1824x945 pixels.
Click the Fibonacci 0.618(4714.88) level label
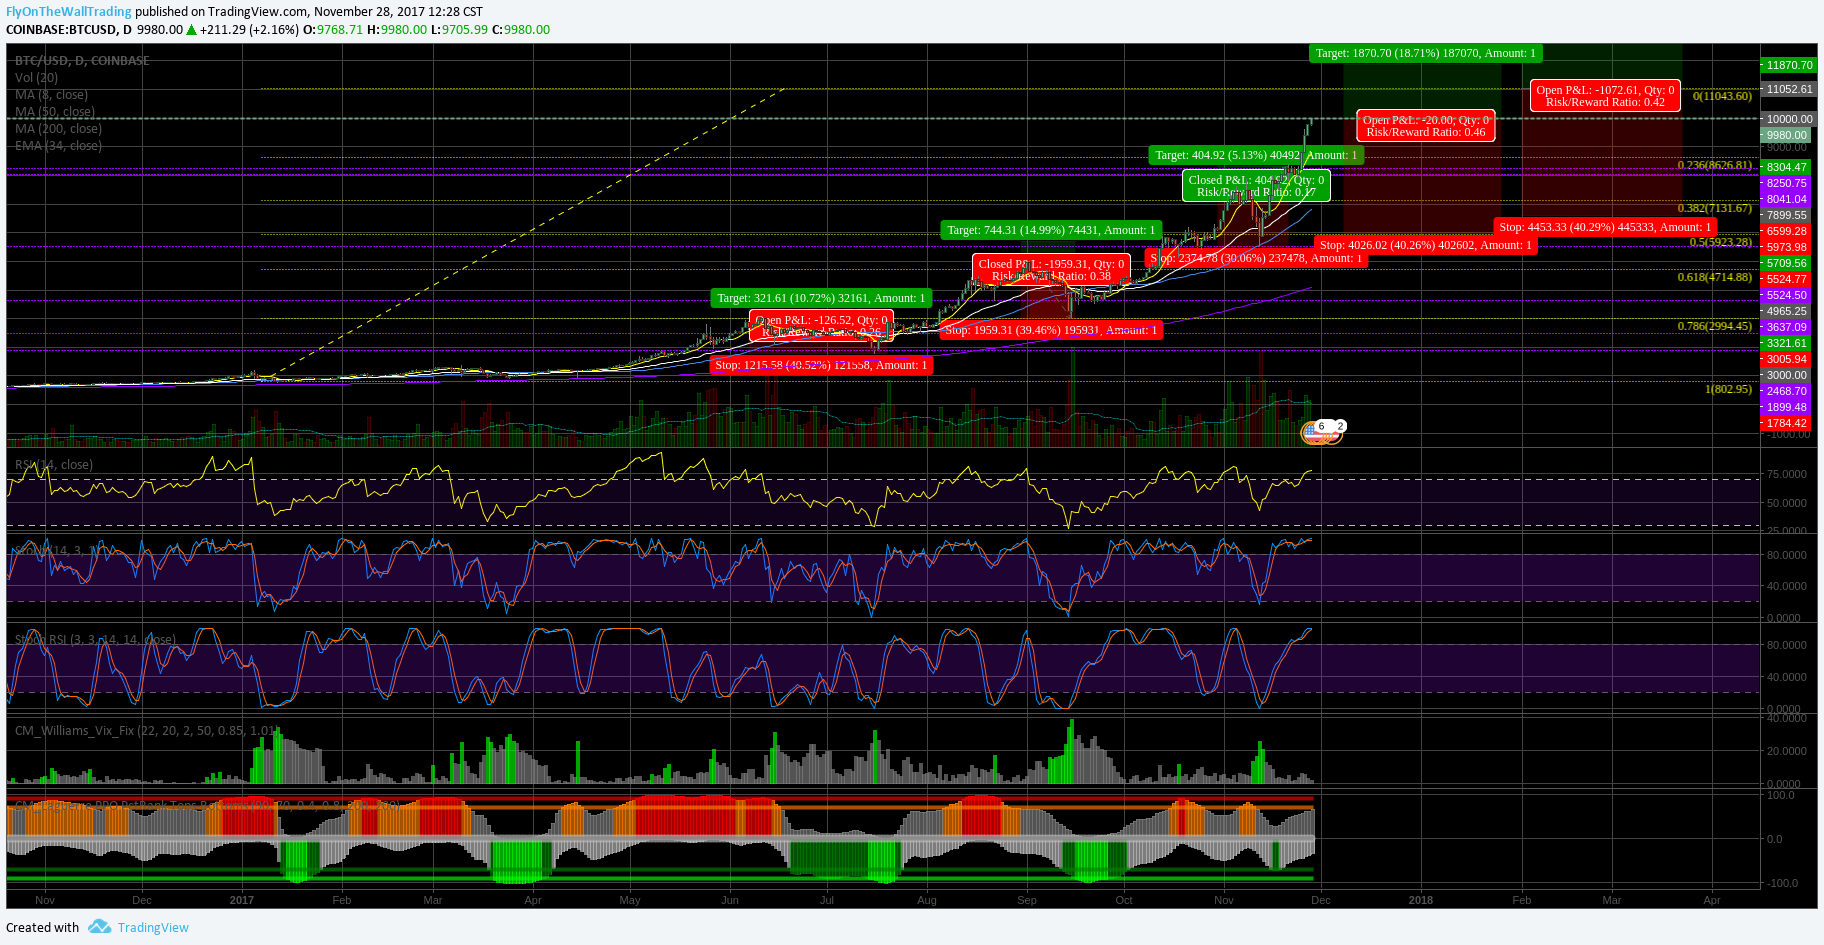click(x=1715, y=277)
